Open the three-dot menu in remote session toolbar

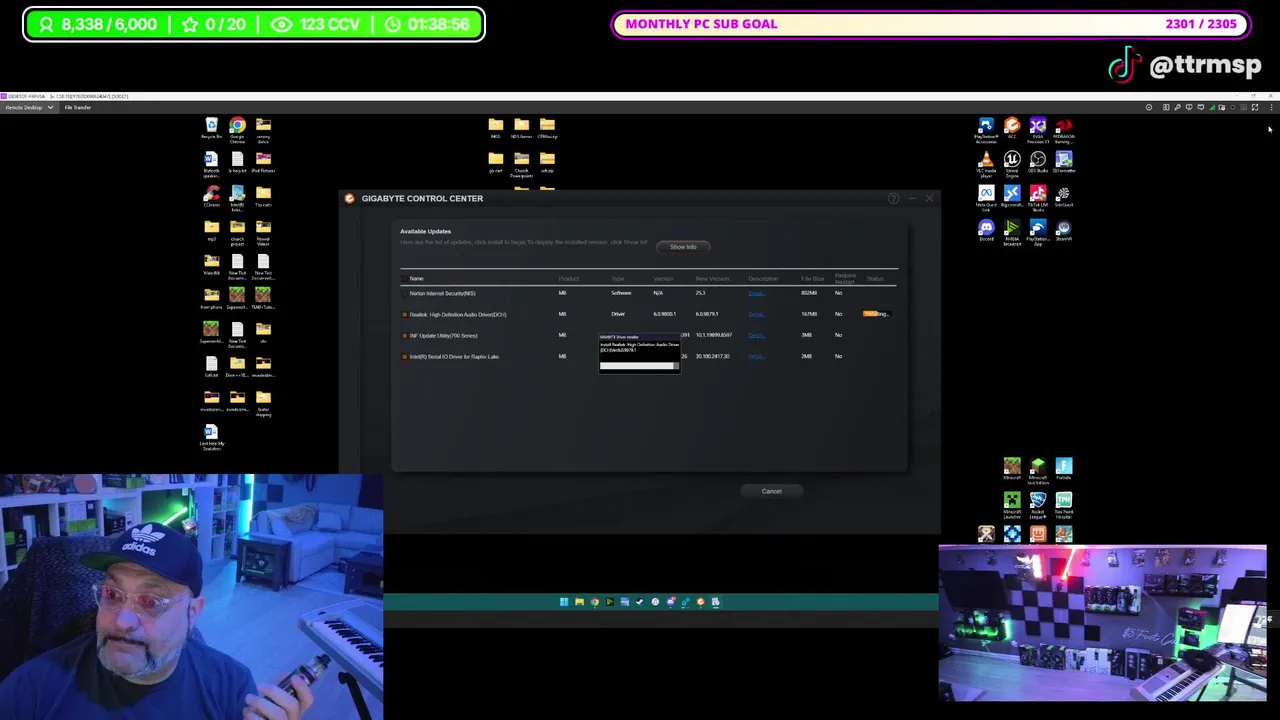pyautogui.click(x=1271, y=107)
